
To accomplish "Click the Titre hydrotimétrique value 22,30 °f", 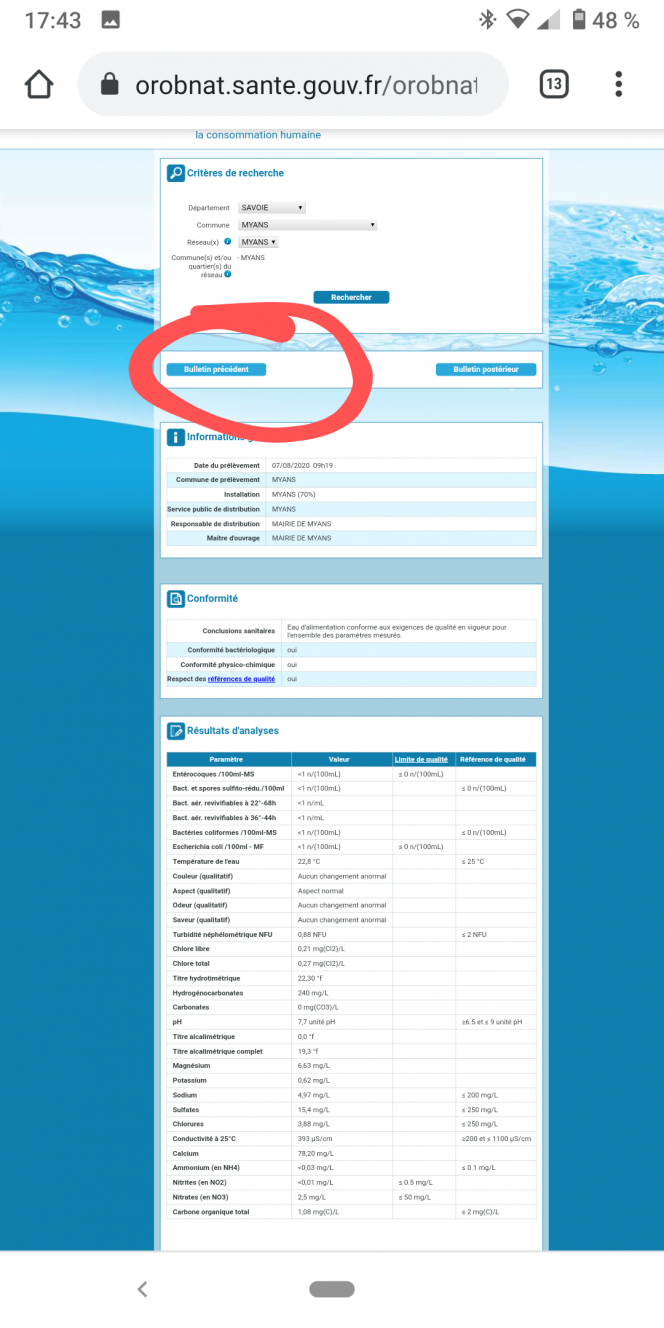I will pyautogui.click(x=312, y=978).
